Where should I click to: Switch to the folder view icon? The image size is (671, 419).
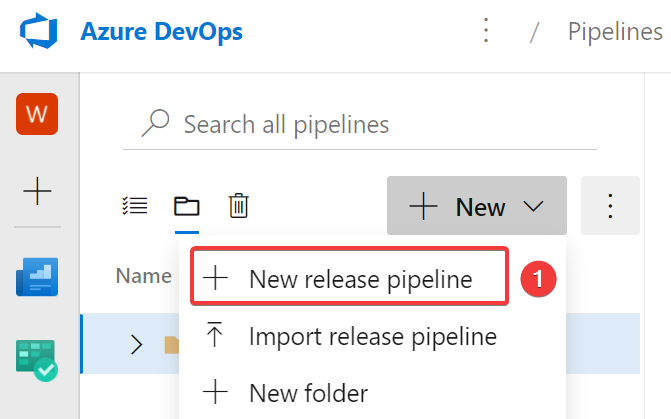point(186,206)
